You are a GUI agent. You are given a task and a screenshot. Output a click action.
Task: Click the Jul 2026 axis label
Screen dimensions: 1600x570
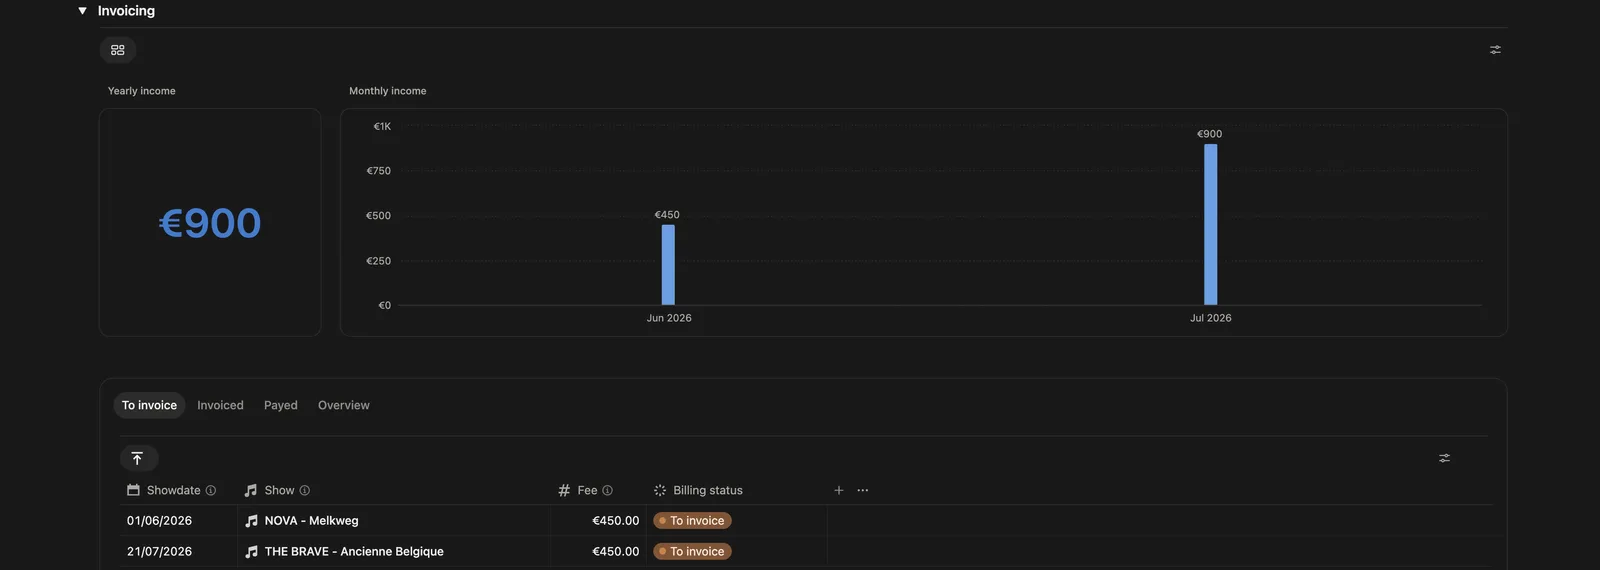pos(1211,318)
